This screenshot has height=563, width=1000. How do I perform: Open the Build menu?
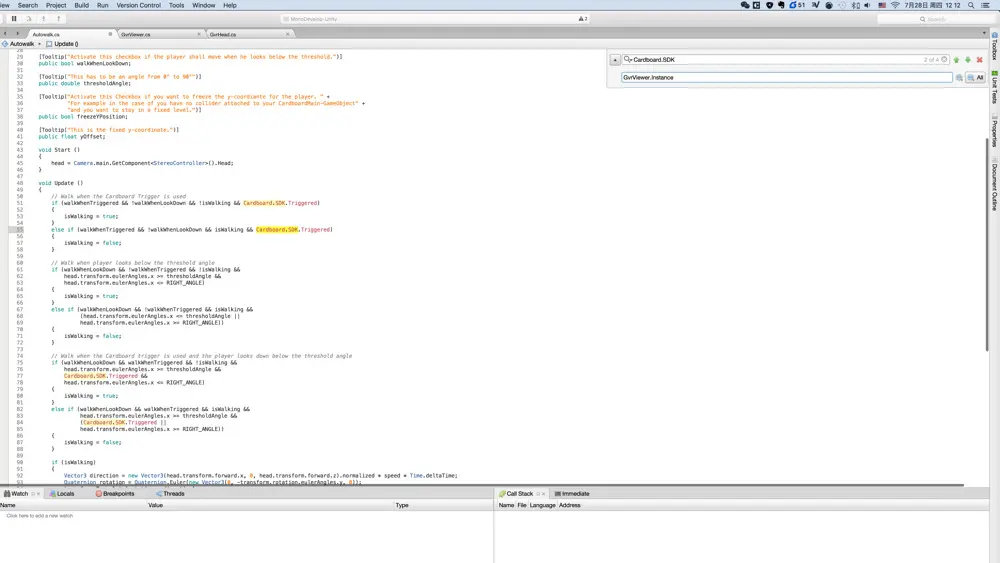coord(82,5)
